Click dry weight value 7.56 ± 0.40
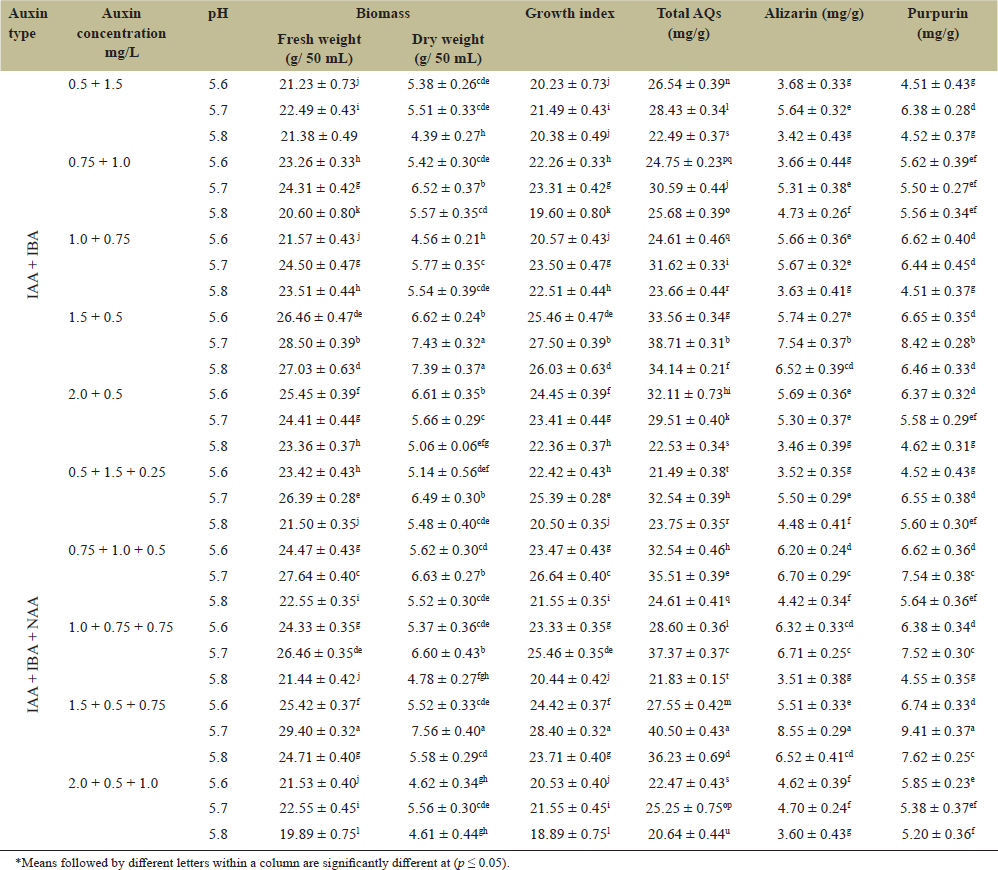 448,731
